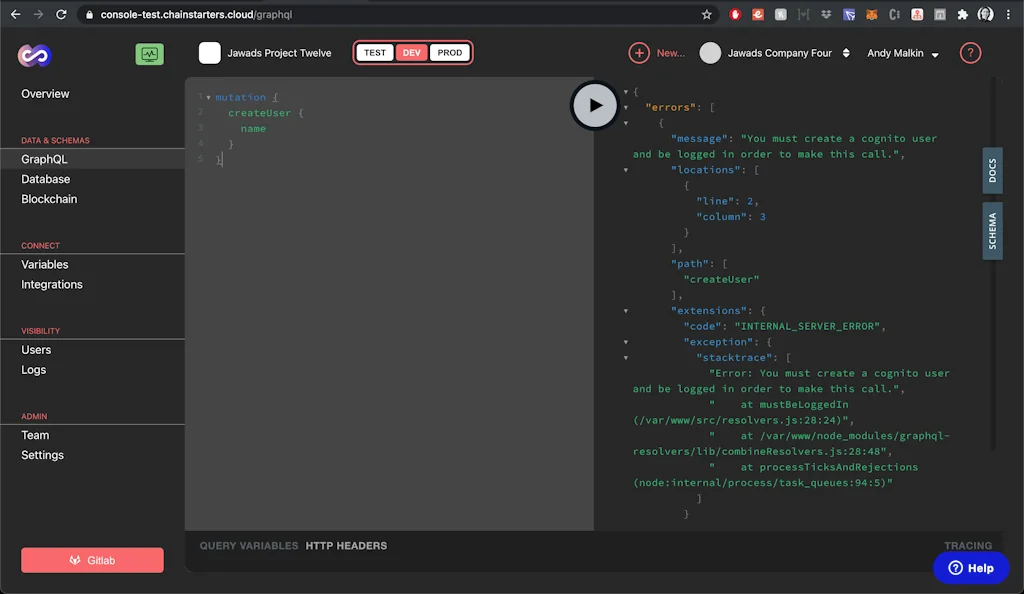Open help via the question mark icon
This screenshot has height=594, width=1024.
(968, 53)
